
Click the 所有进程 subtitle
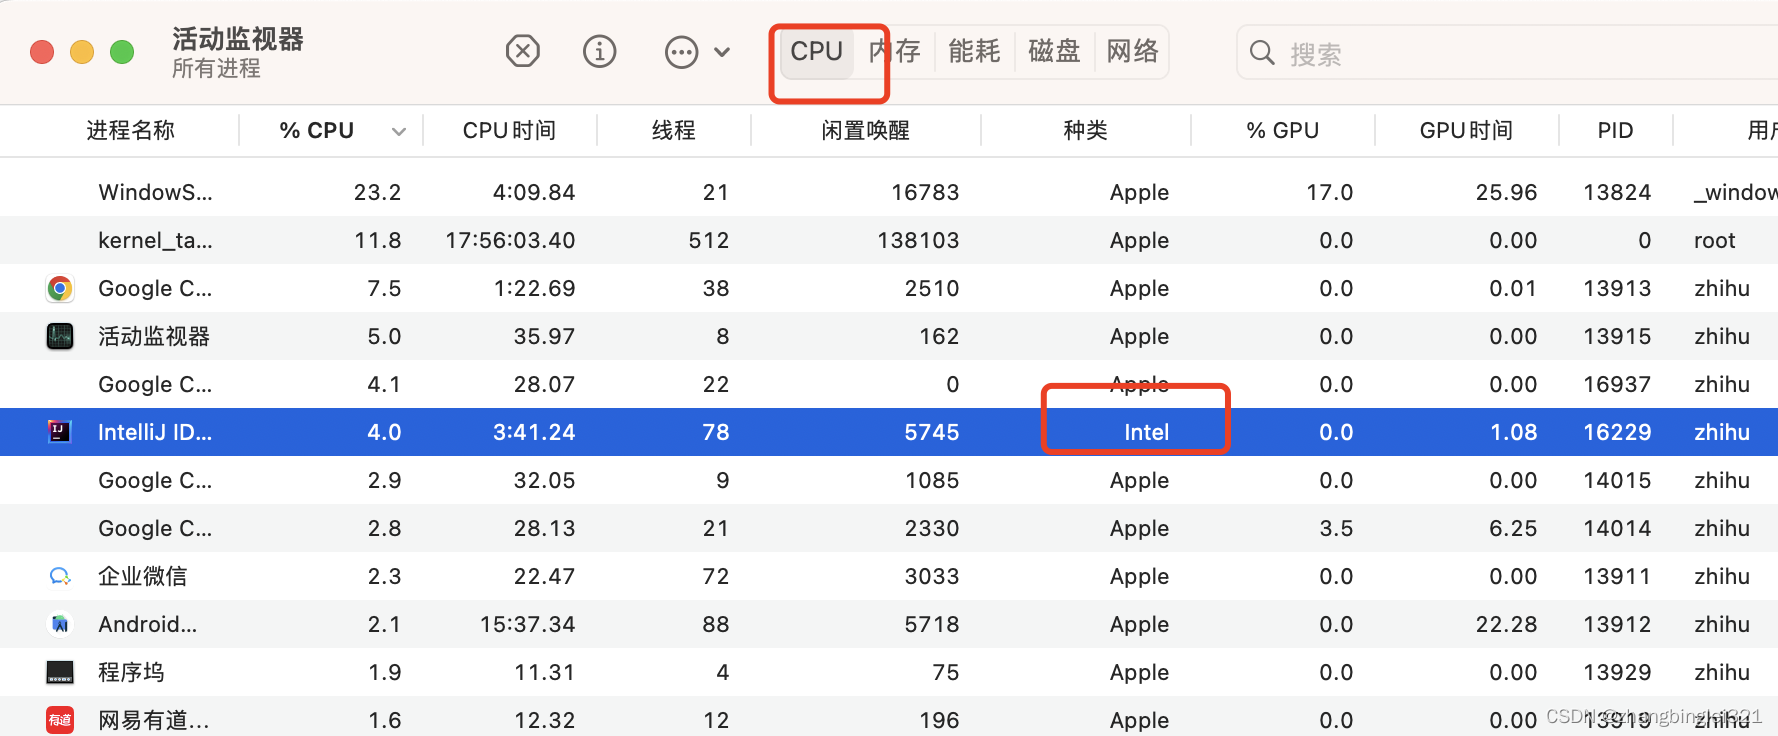click(x=216, y=68)
